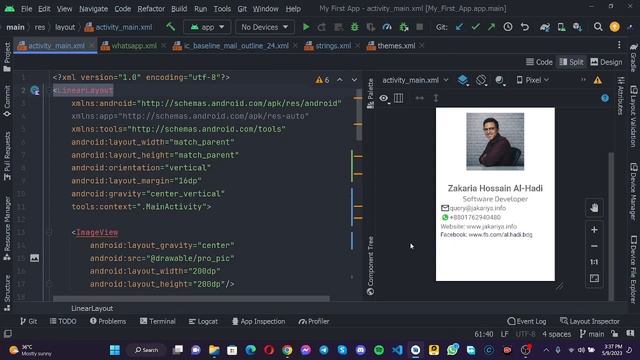This screenshot has height=360, width=640.
Task: Click the Stop button in the toolbar
Action: click(420, 27)
